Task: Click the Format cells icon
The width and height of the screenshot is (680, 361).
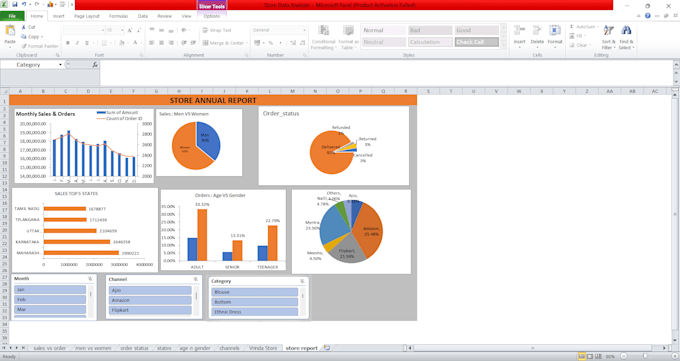Action: 555,30
